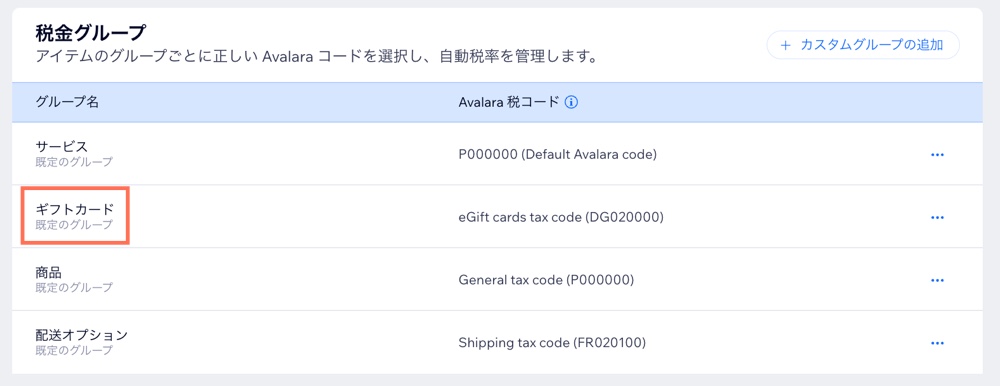The width and height of the screenshot is (1000, 386).
Task: Click the General tax code (P000000) entry
Action: (546, 280)
